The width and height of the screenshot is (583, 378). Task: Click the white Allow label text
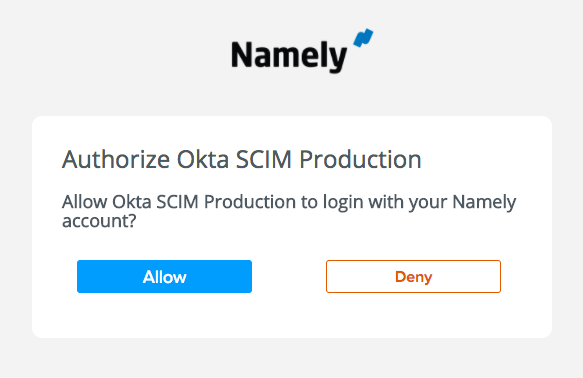(x=164, y=277)
